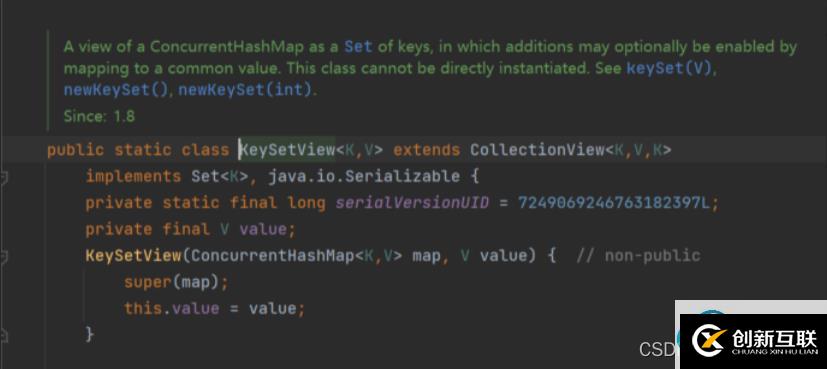This screenshot has width=827, height=369.
Task: Open the newKeySet(int) documentation link
Action: pyautogui.click(x=245, y=90)
